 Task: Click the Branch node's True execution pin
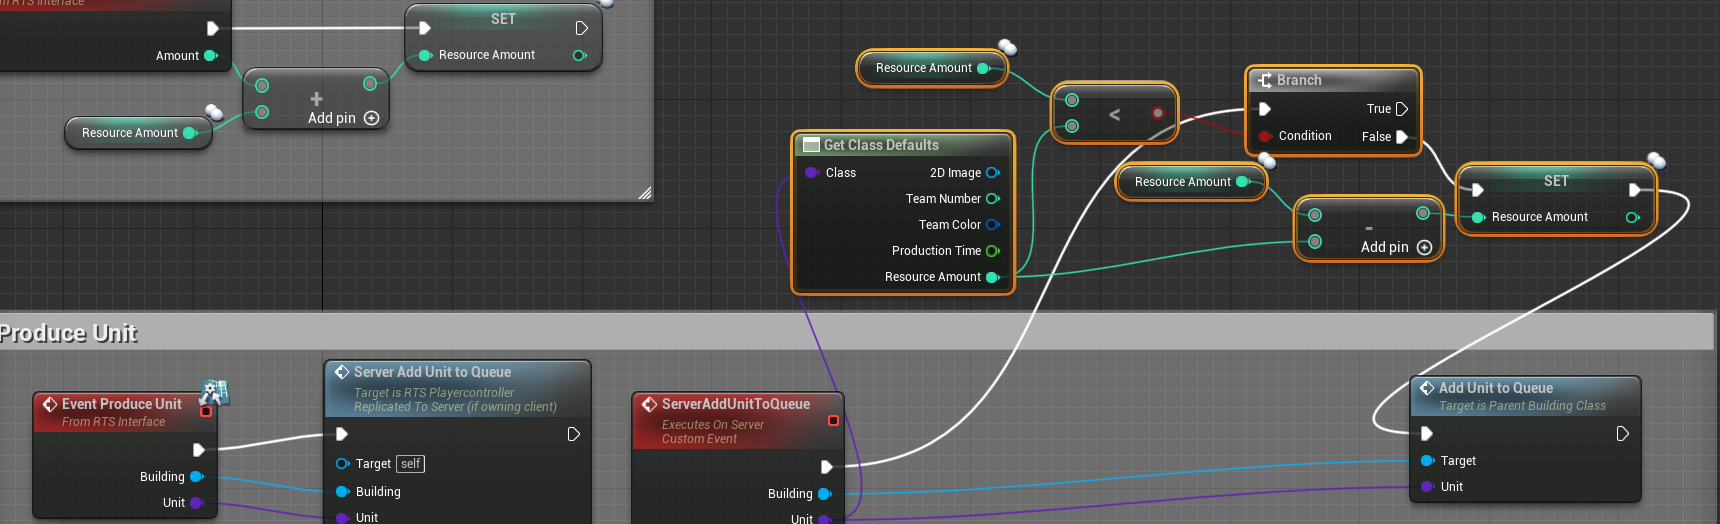[x=1401, y=109]
